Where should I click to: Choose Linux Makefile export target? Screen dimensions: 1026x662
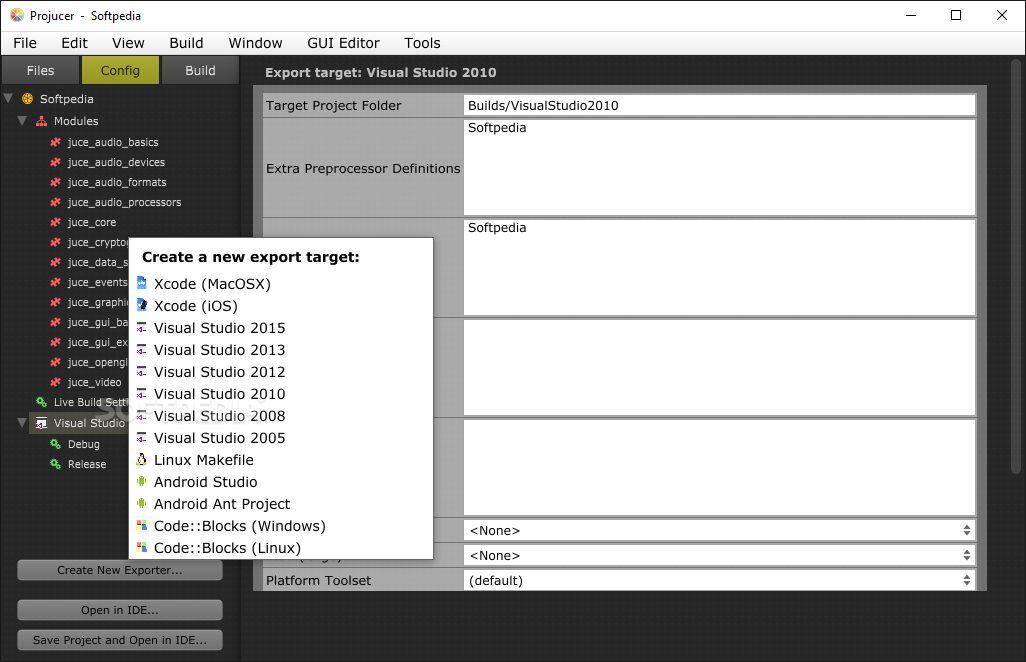(281, 460)
